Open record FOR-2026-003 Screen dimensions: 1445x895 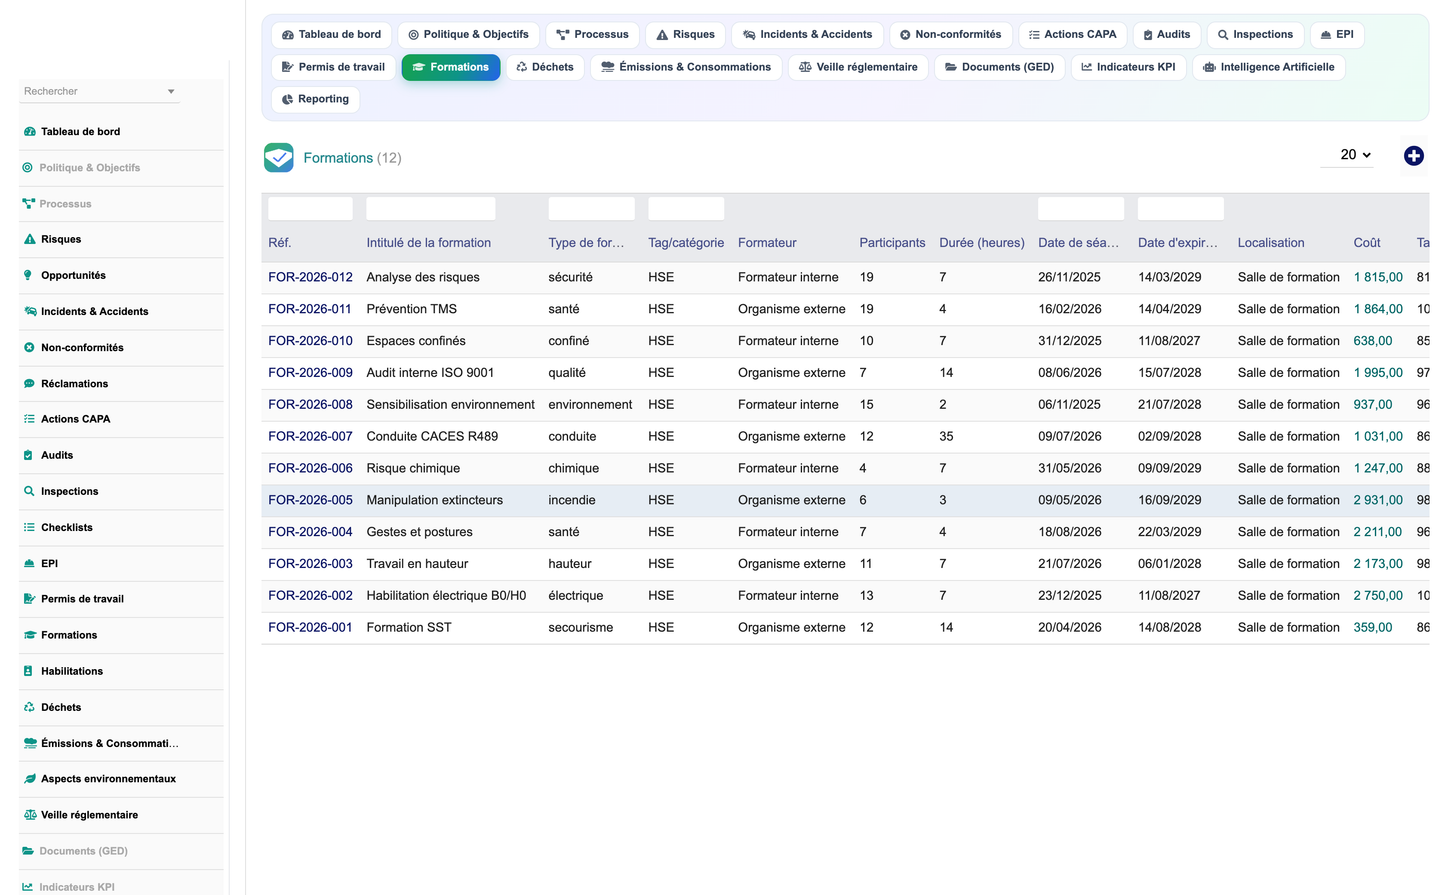click(310, 564)
